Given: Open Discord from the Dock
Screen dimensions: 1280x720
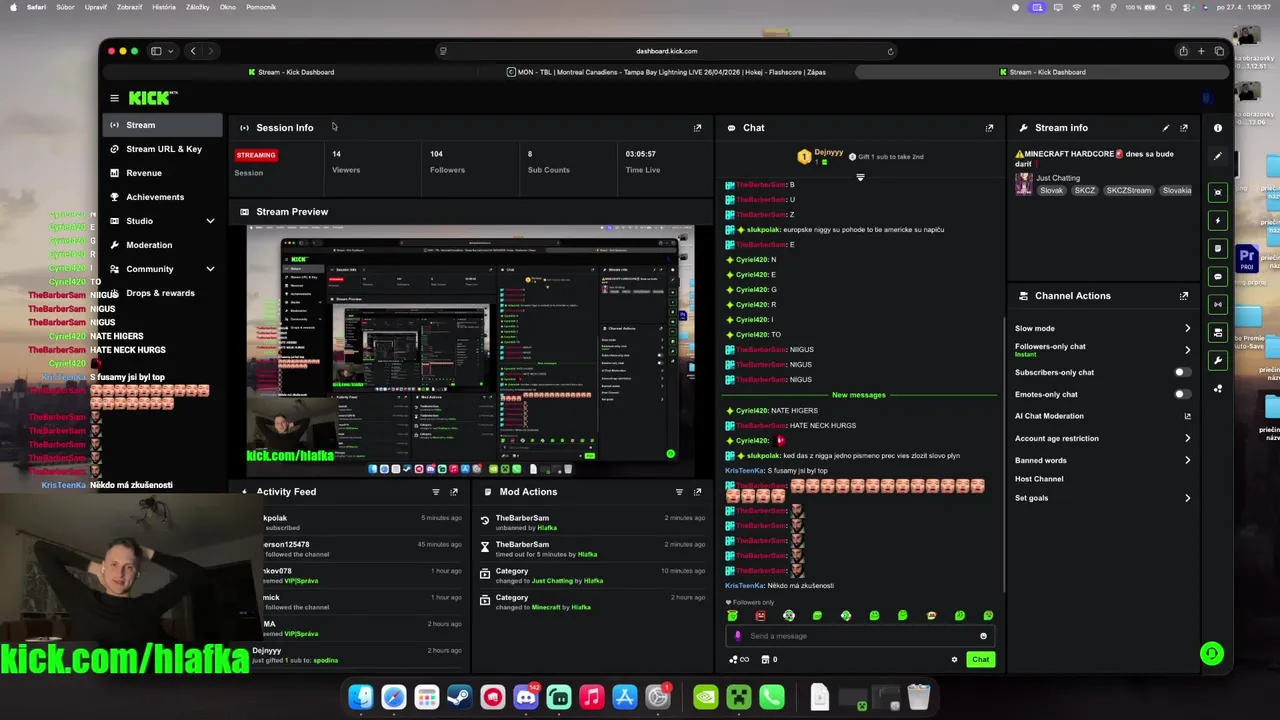Looking at the screenshot, I should 526,697.
